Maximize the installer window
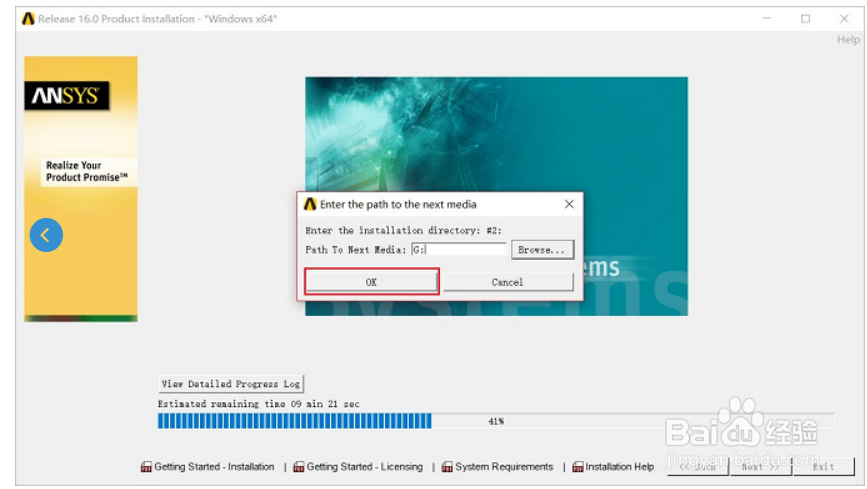 806,19
